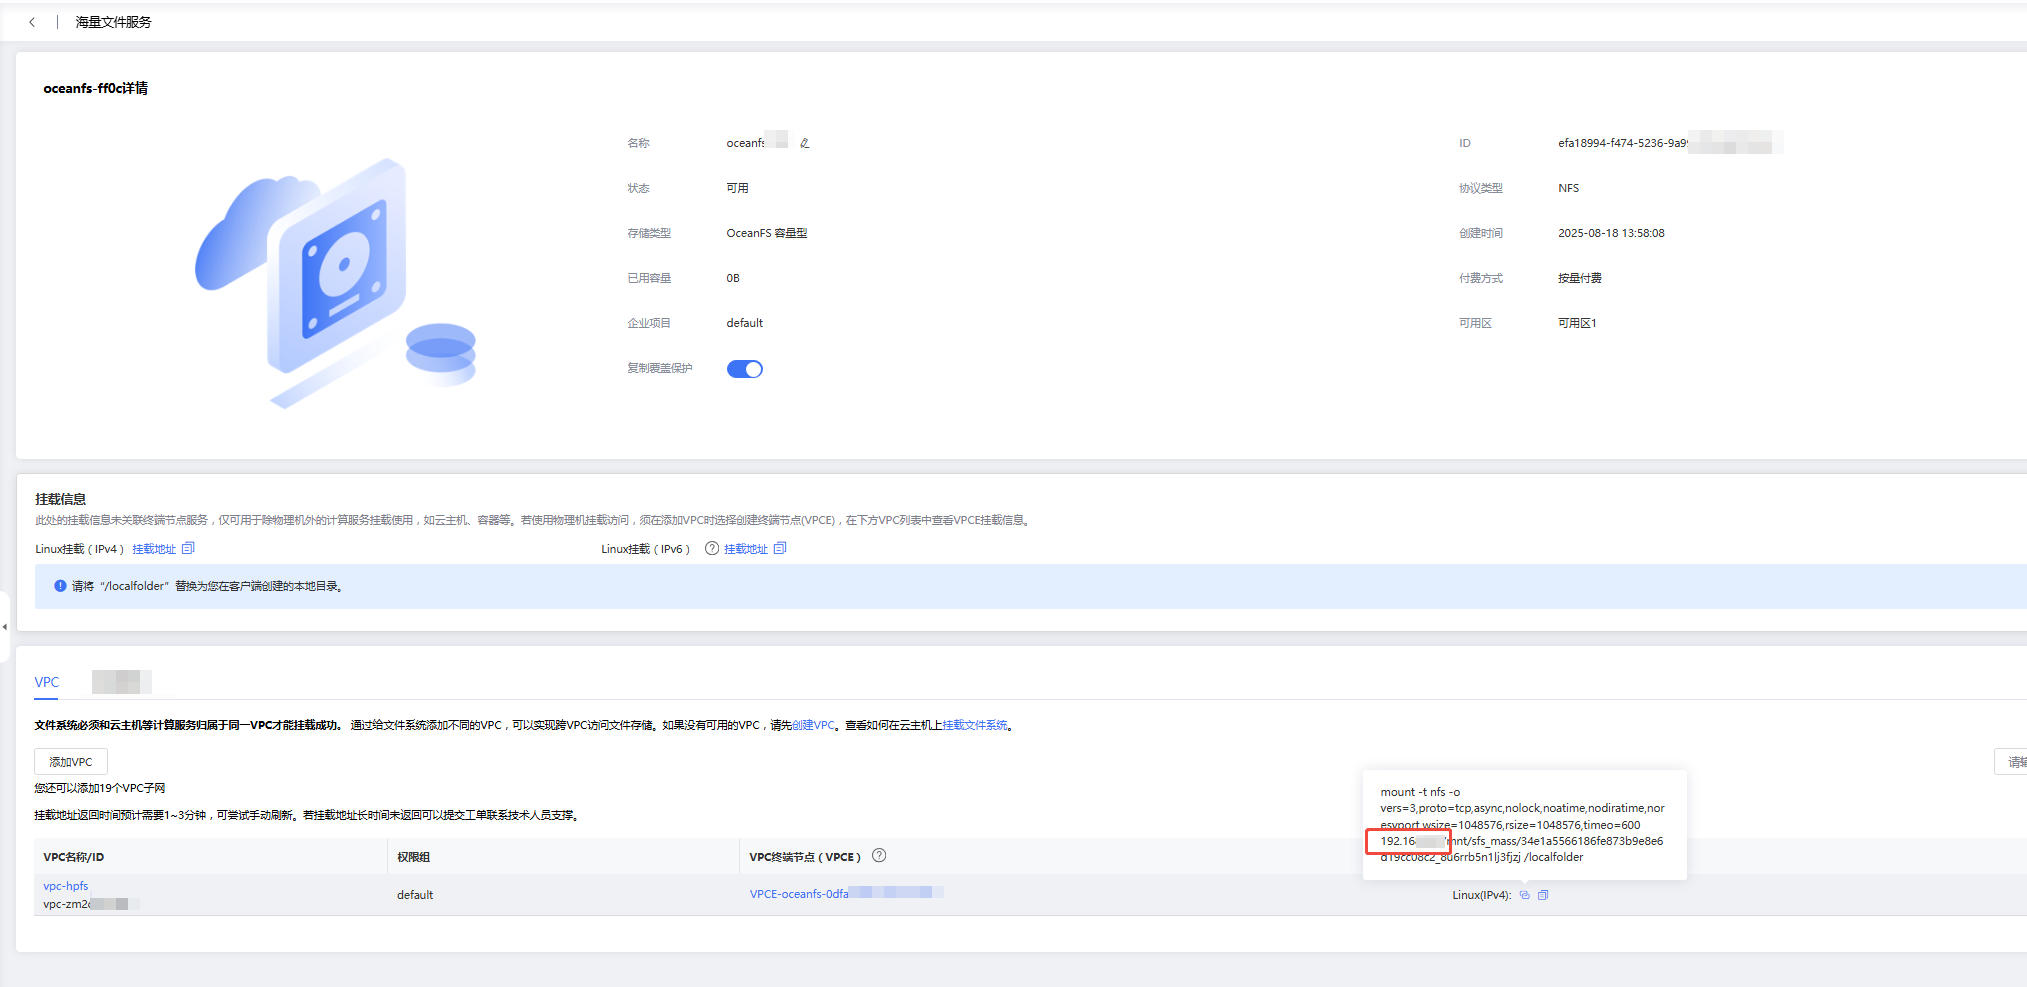Click the default permission group cell
Viewport: 2027px width, 987px height.
click(415, 895)
